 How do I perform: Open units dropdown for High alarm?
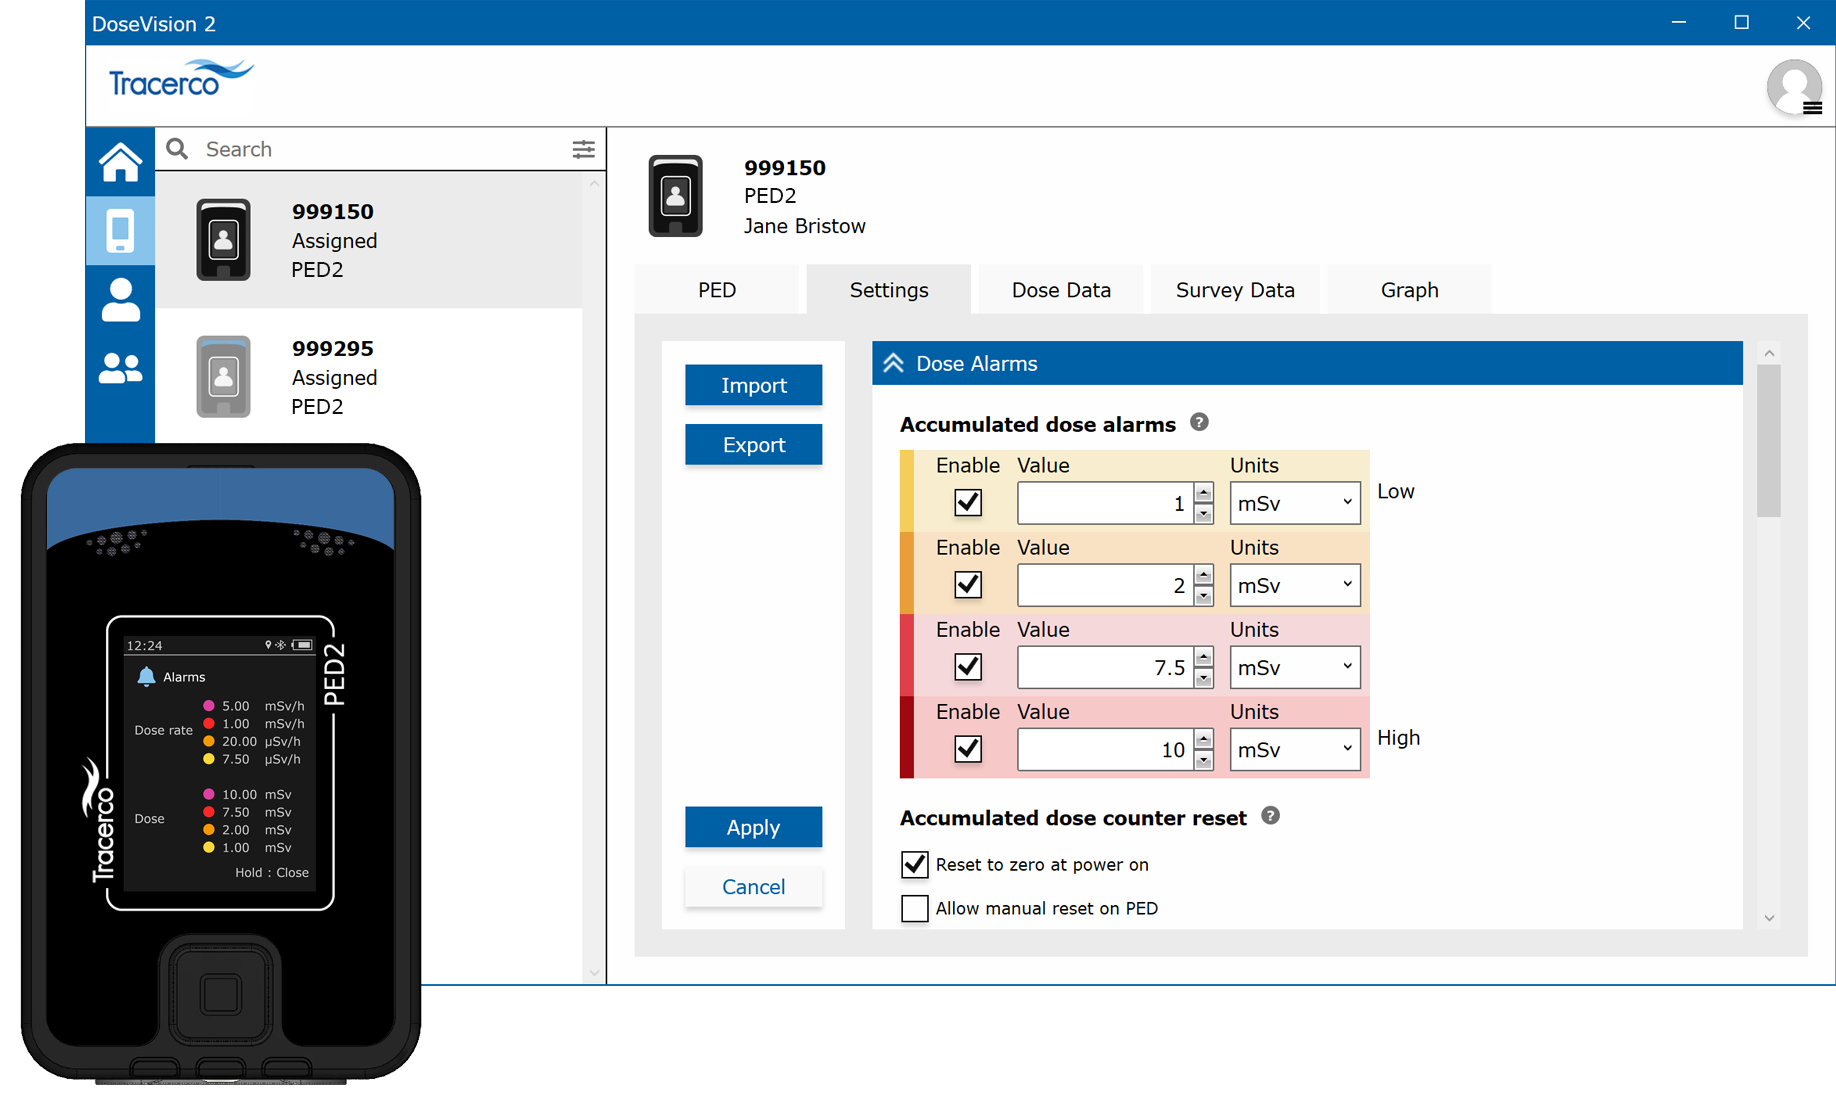[x=1294, y=750]
